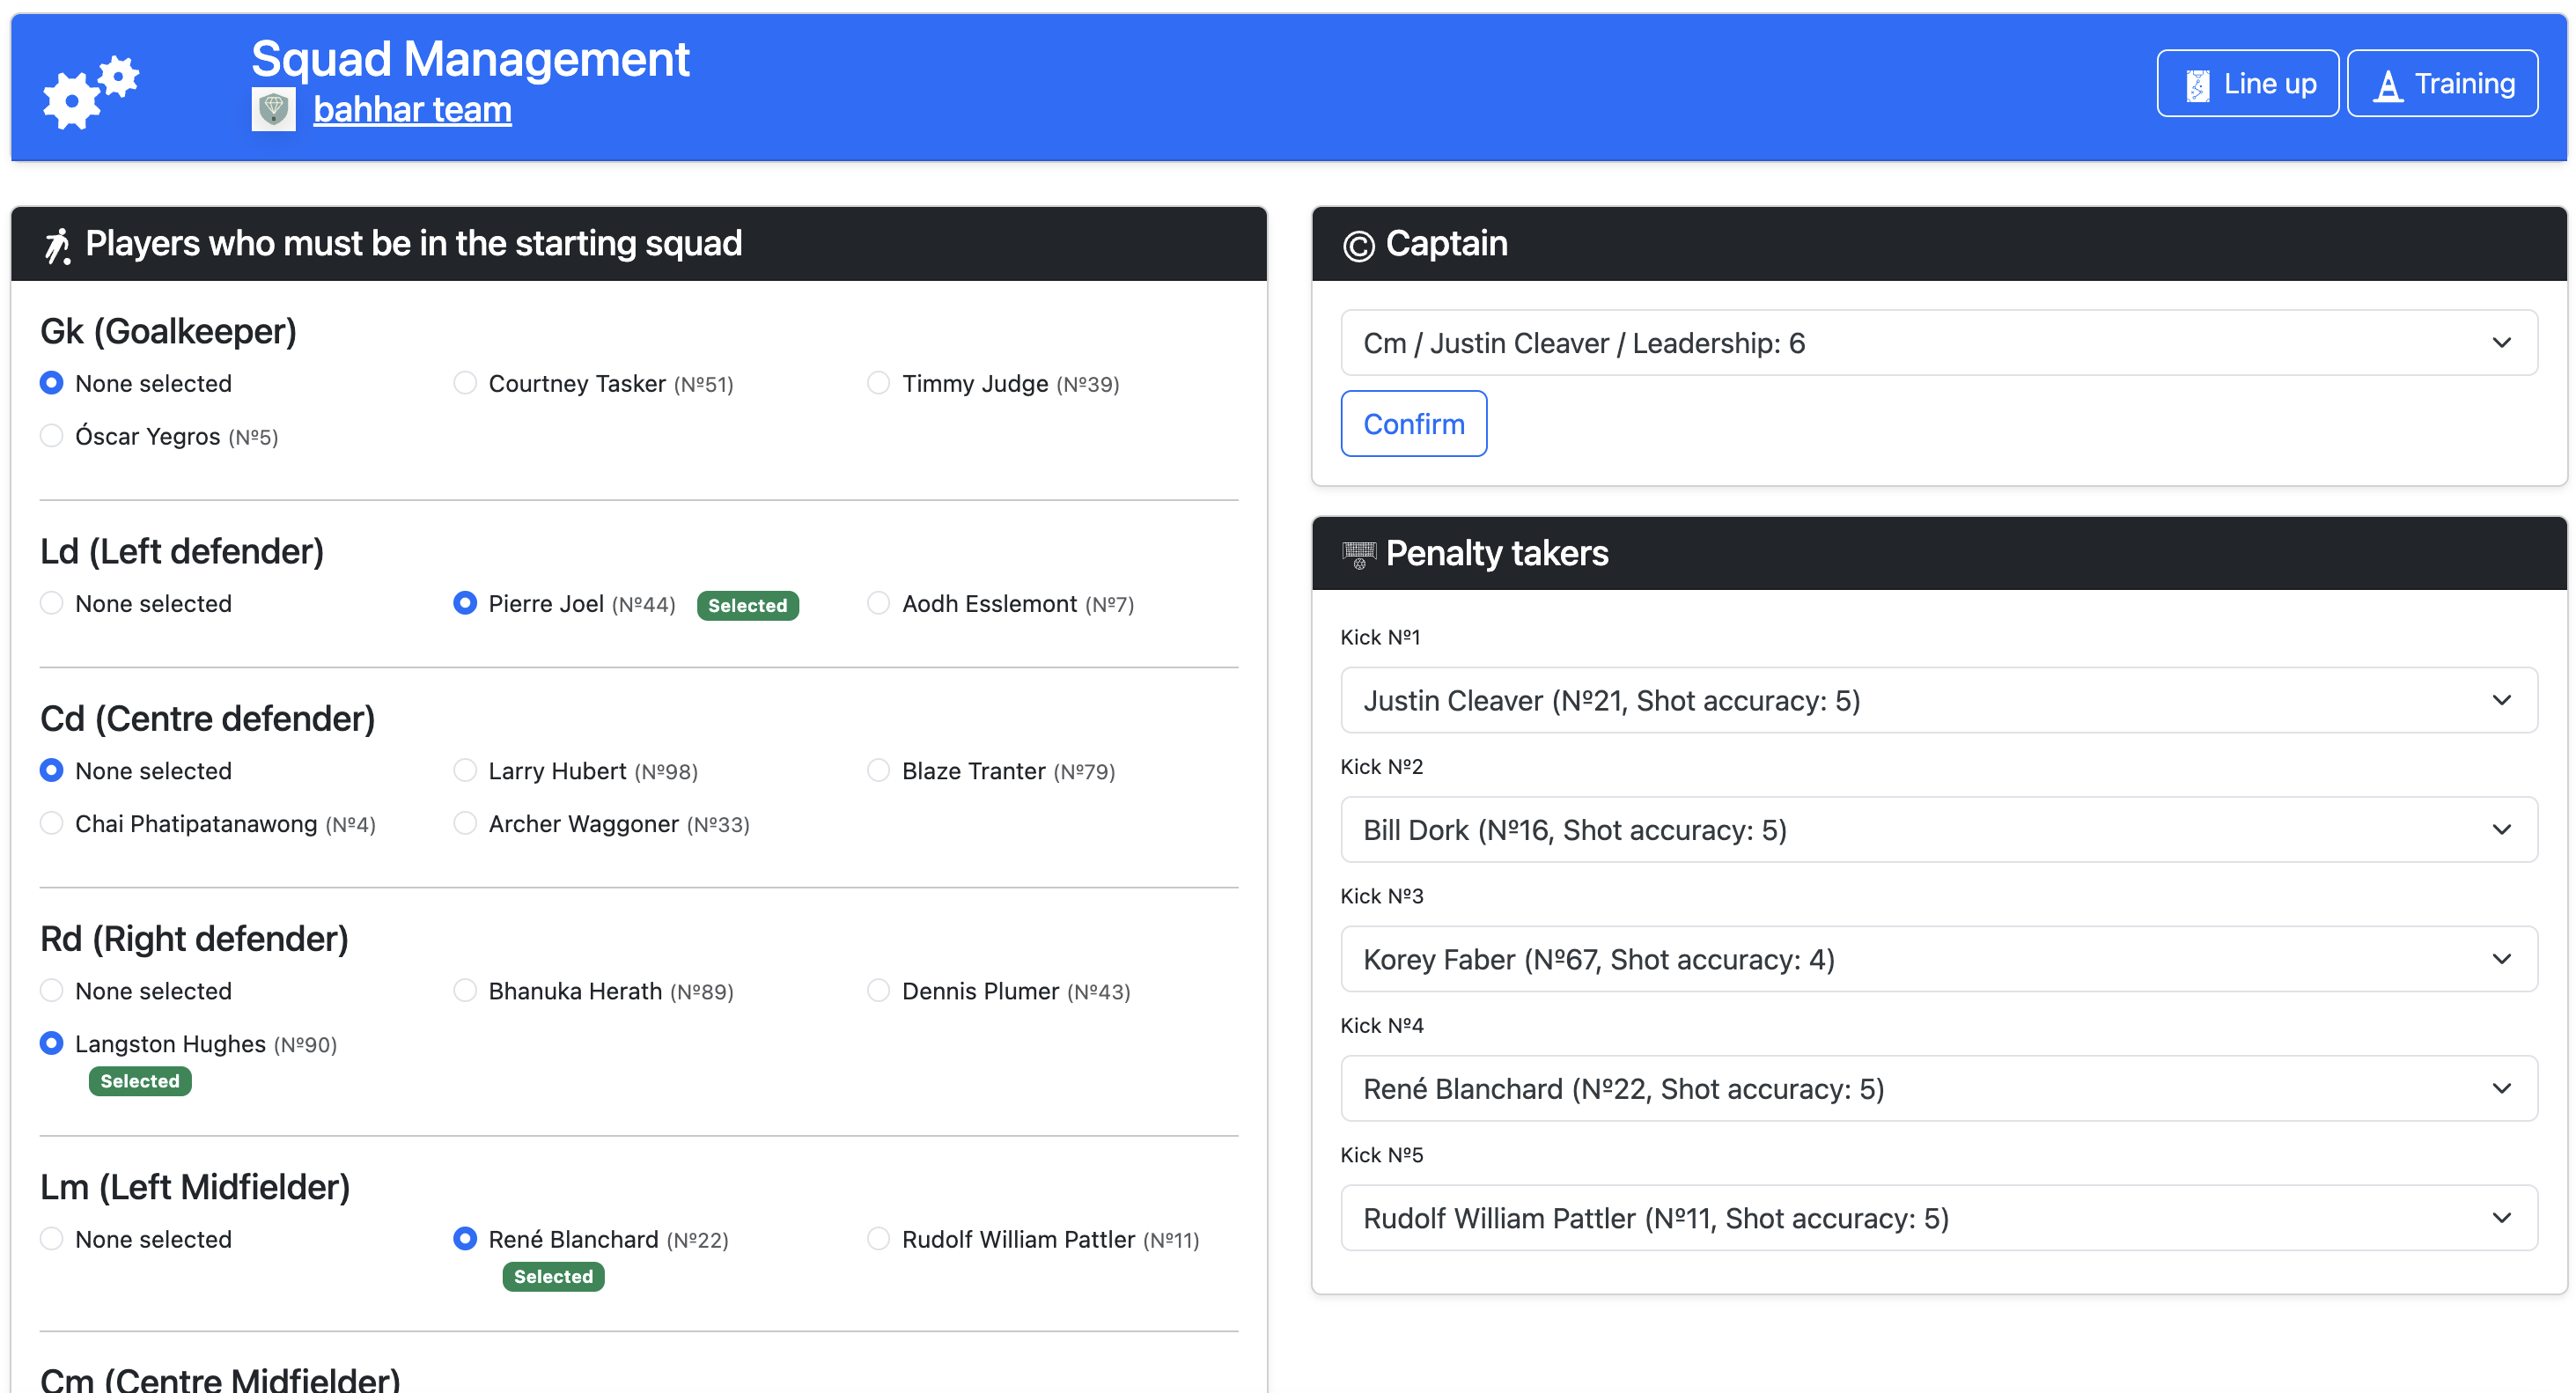Open the bahhar team link
Viewport: 2576px width, 1393px height.
click(412, 110)
